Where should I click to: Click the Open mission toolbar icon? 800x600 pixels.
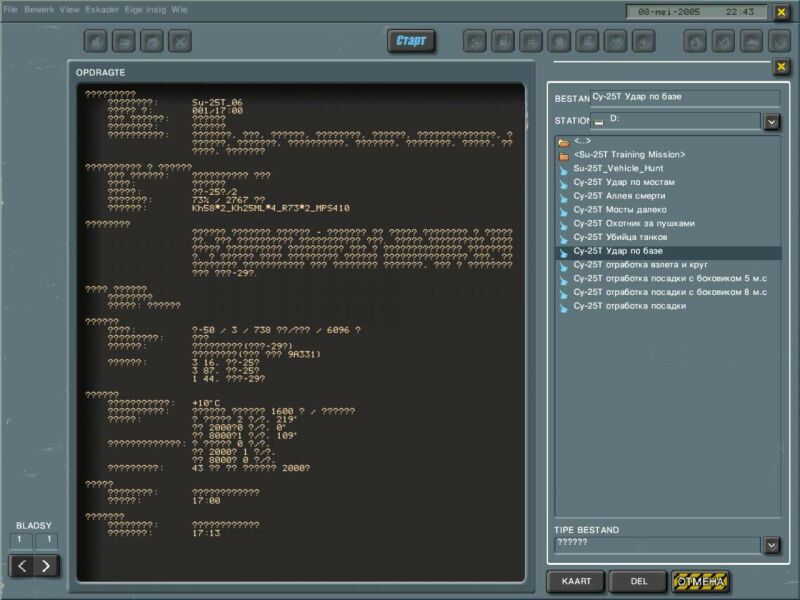[123, 41]
